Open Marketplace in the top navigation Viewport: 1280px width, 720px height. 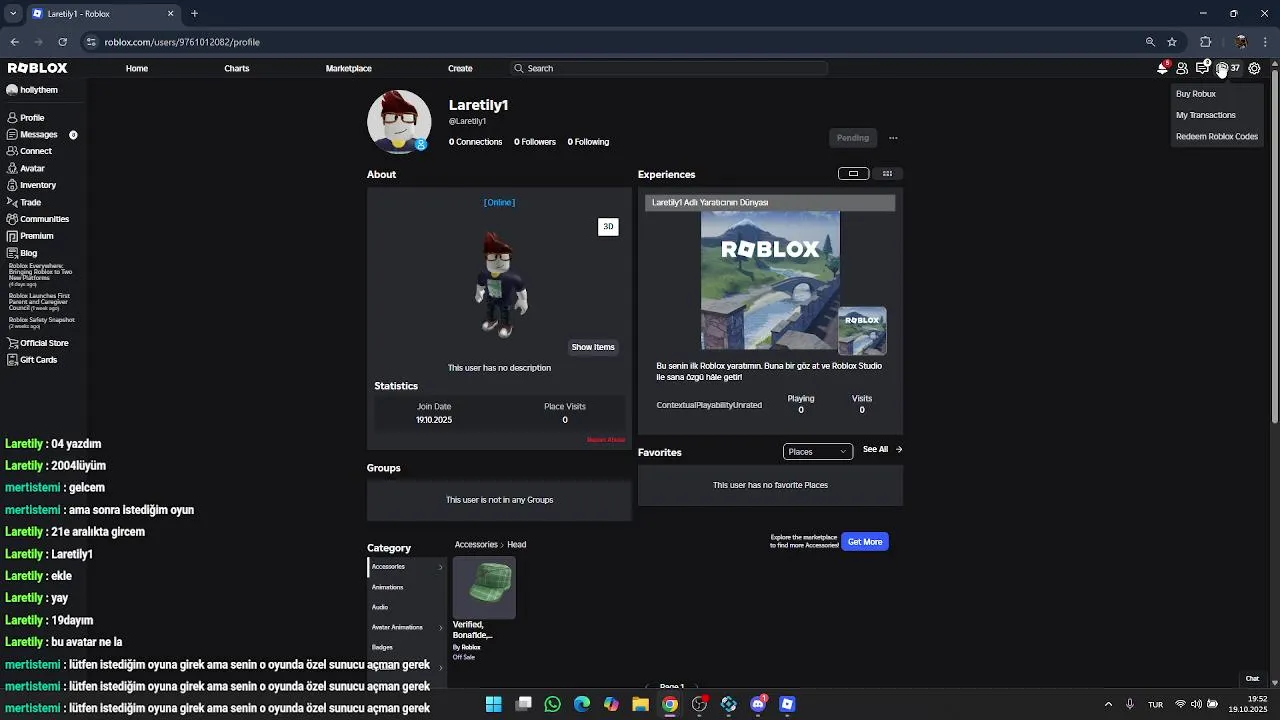[349, 68]
